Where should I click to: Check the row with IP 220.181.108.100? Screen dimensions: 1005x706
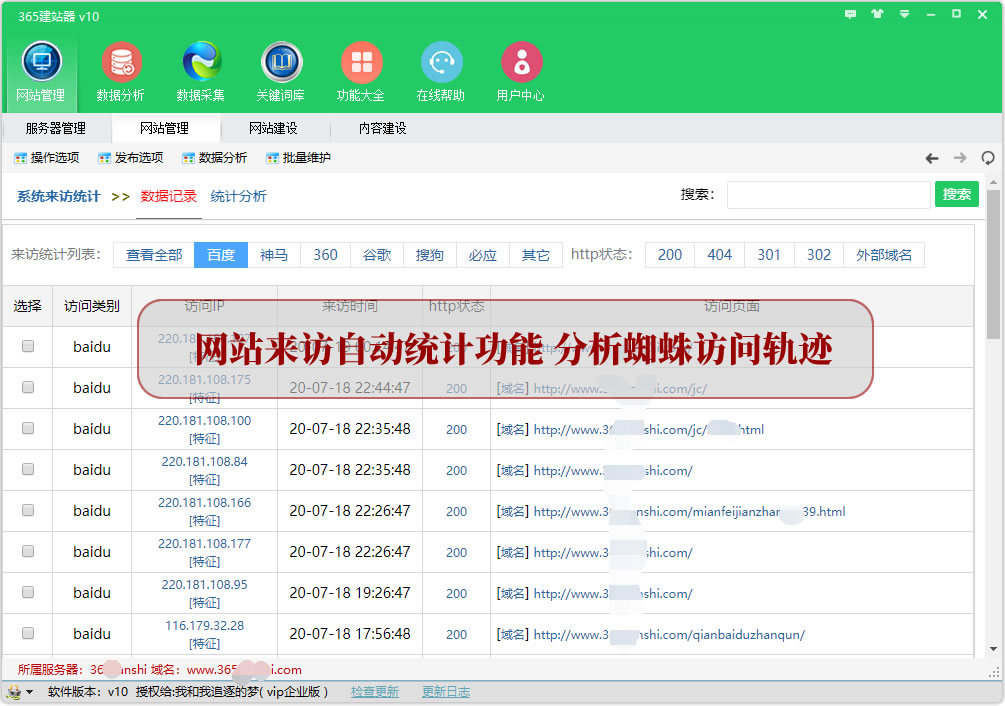point(28,428)
